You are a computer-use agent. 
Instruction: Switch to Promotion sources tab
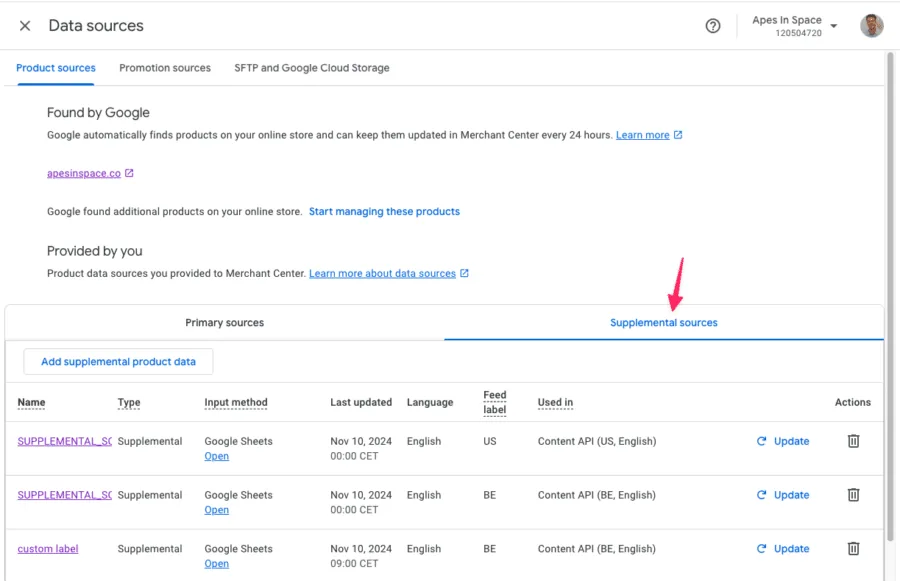(x=165, y=68)
